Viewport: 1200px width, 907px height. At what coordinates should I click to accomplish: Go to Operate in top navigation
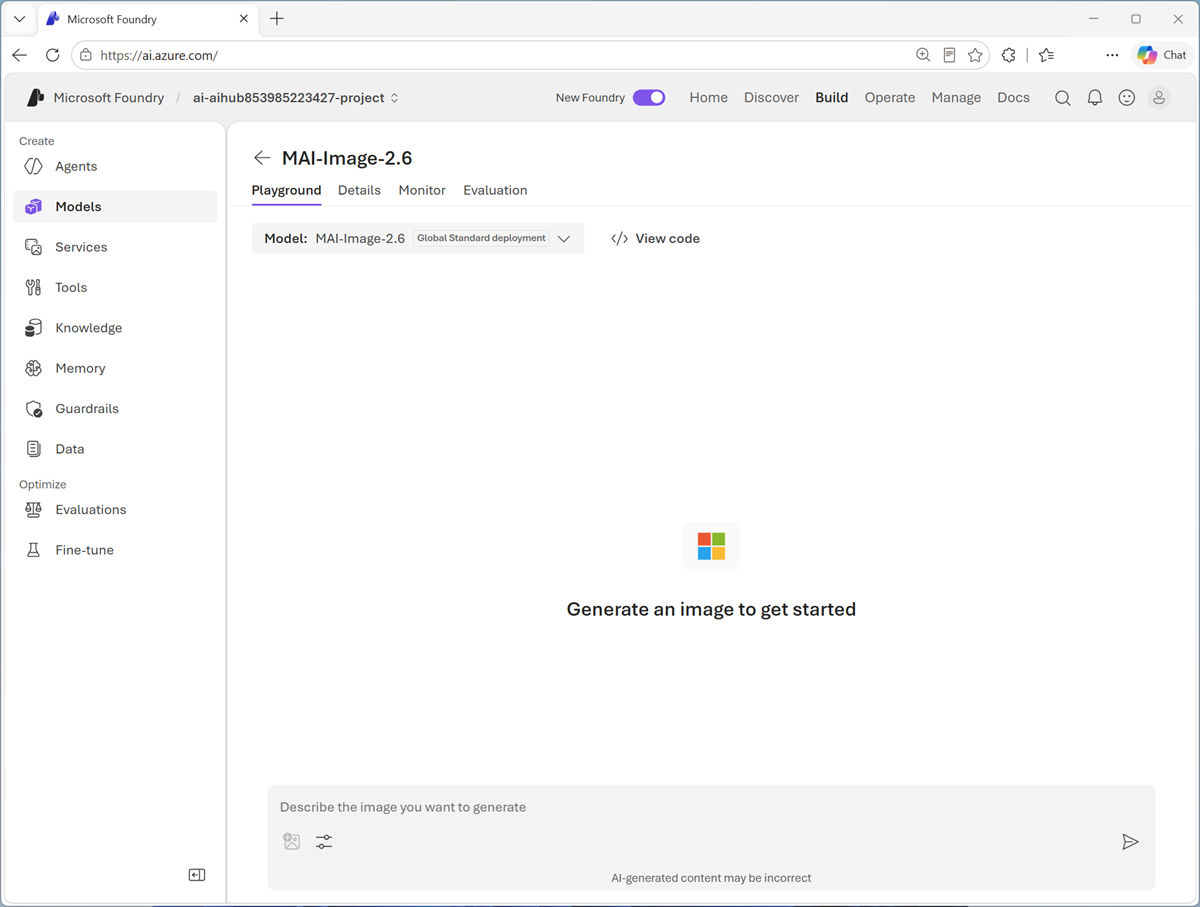890,98
